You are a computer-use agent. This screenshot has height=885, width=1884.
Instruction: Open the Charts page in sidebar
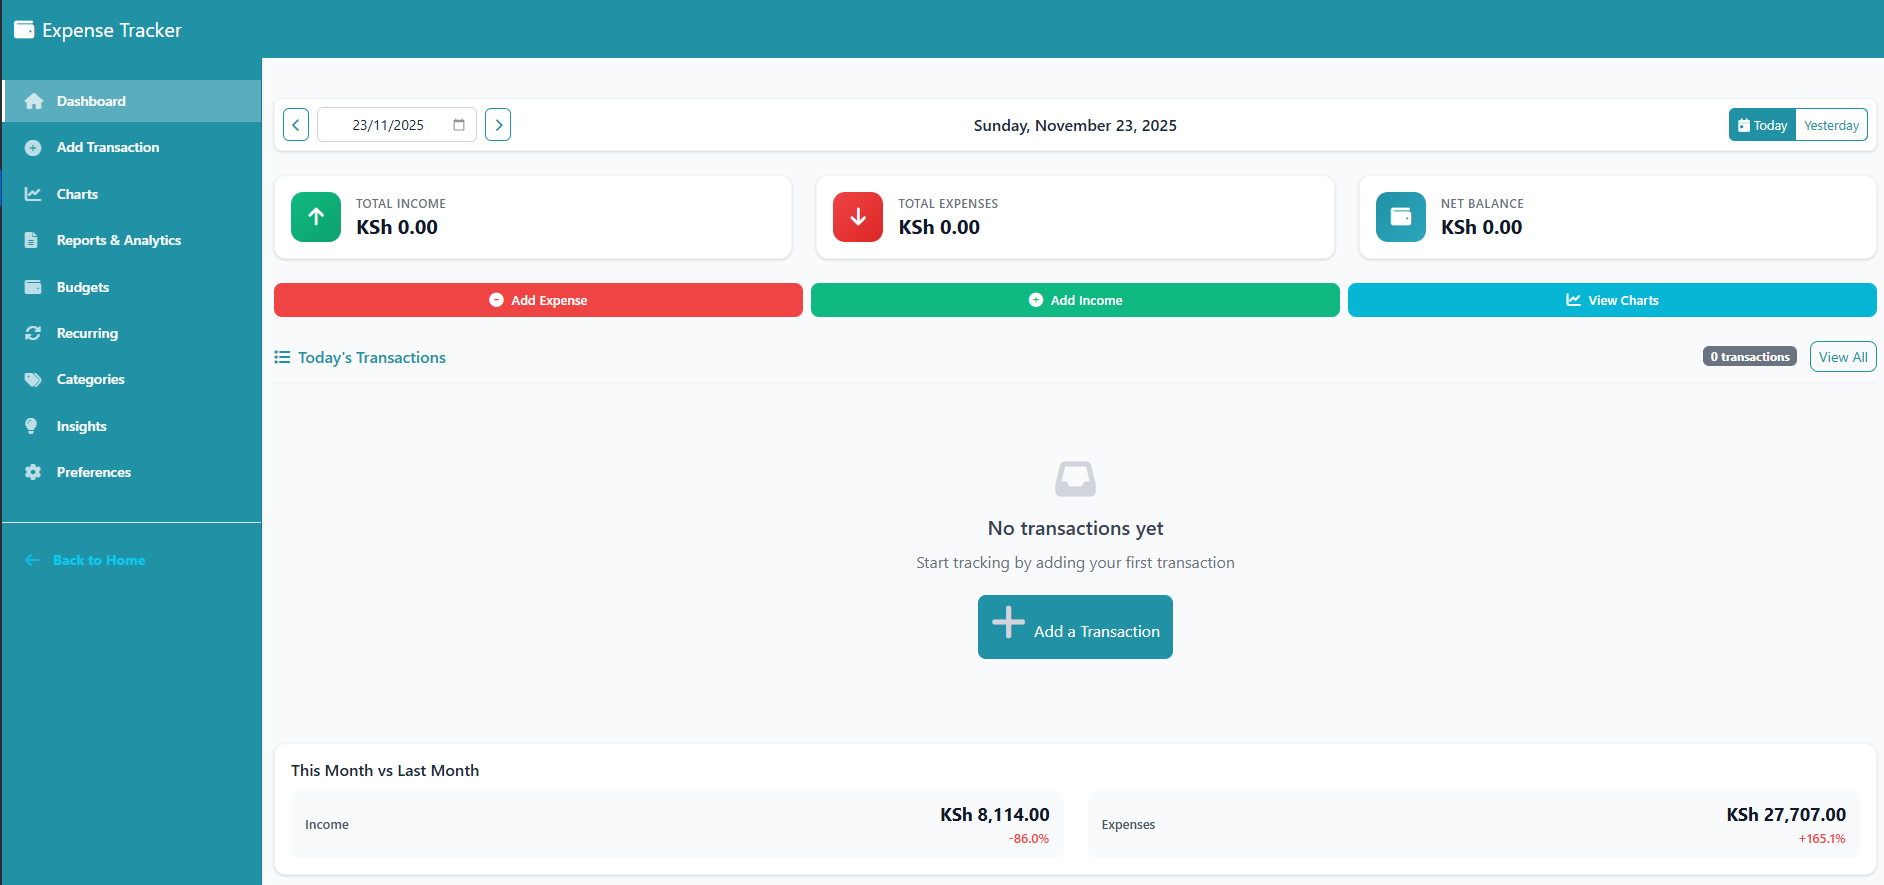point(132,194)
